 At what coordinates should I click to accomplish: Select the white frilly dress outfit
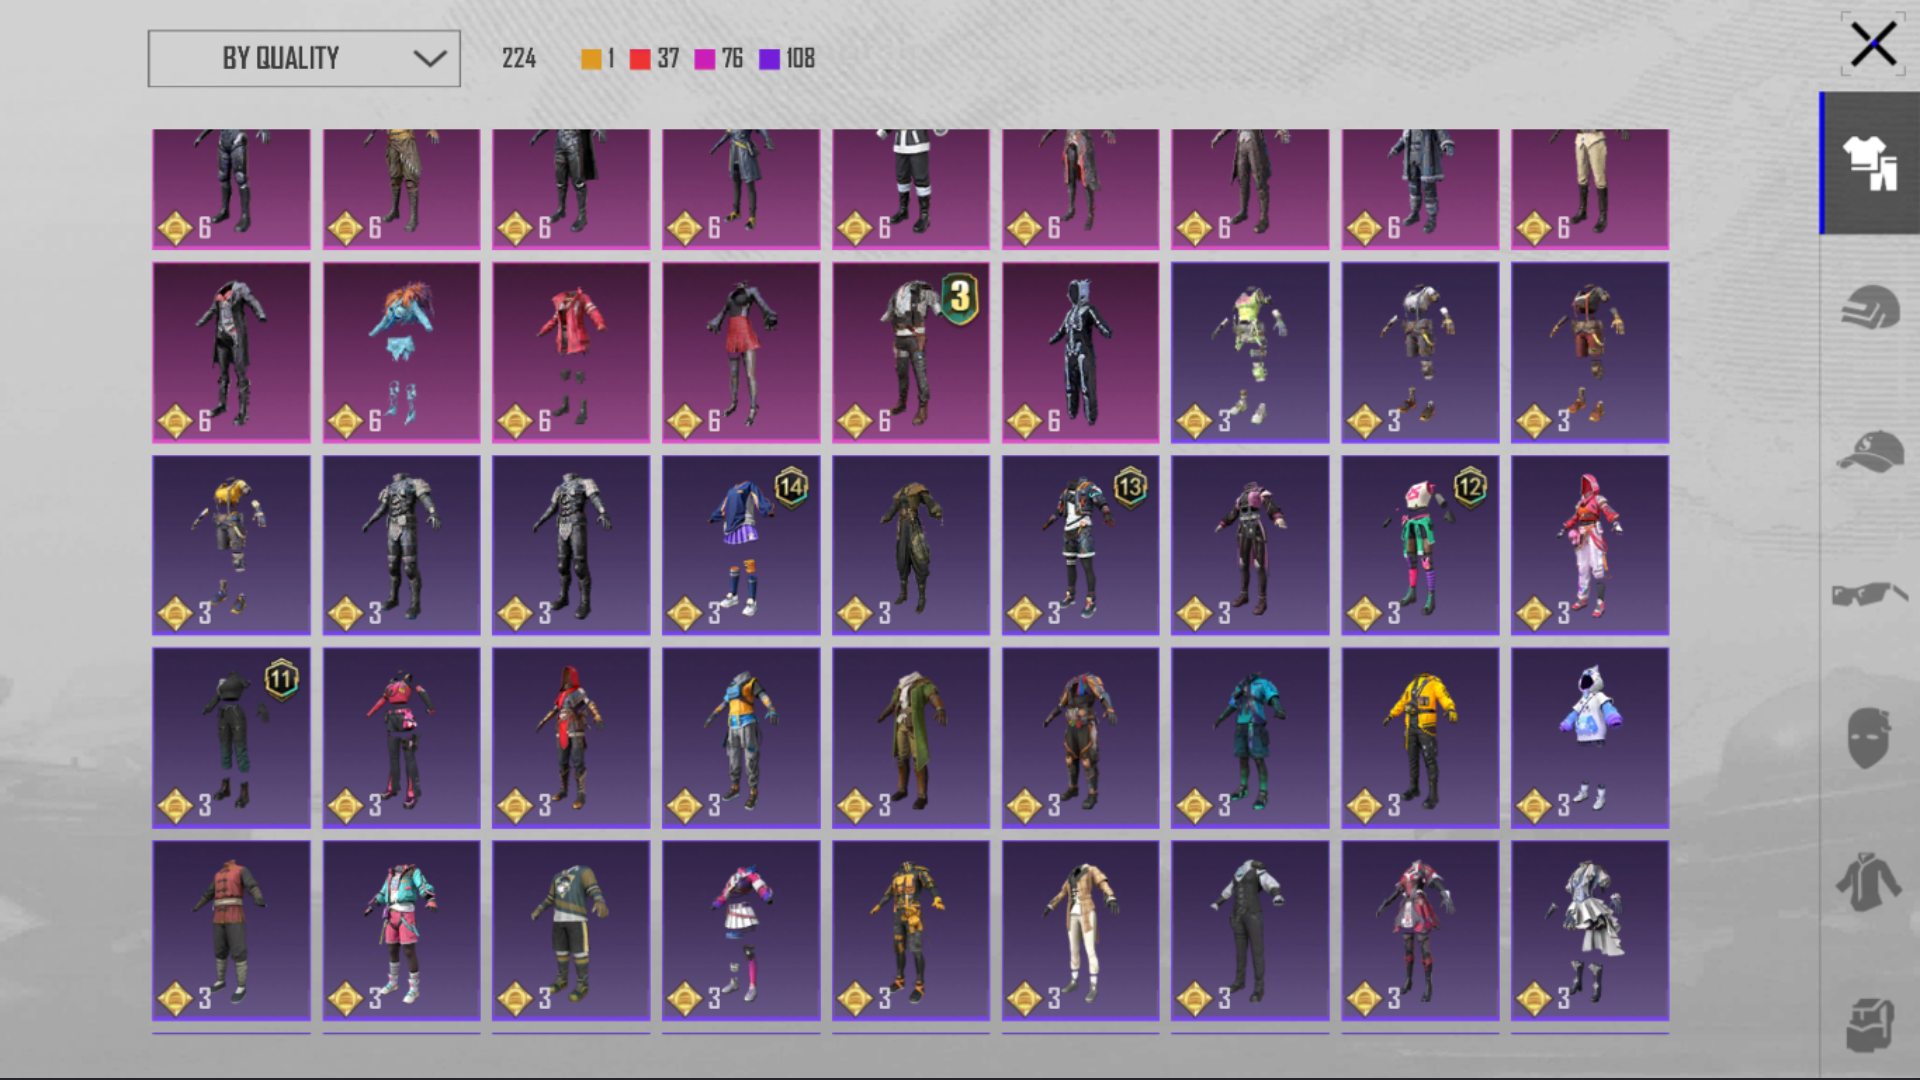point(1590,930)
